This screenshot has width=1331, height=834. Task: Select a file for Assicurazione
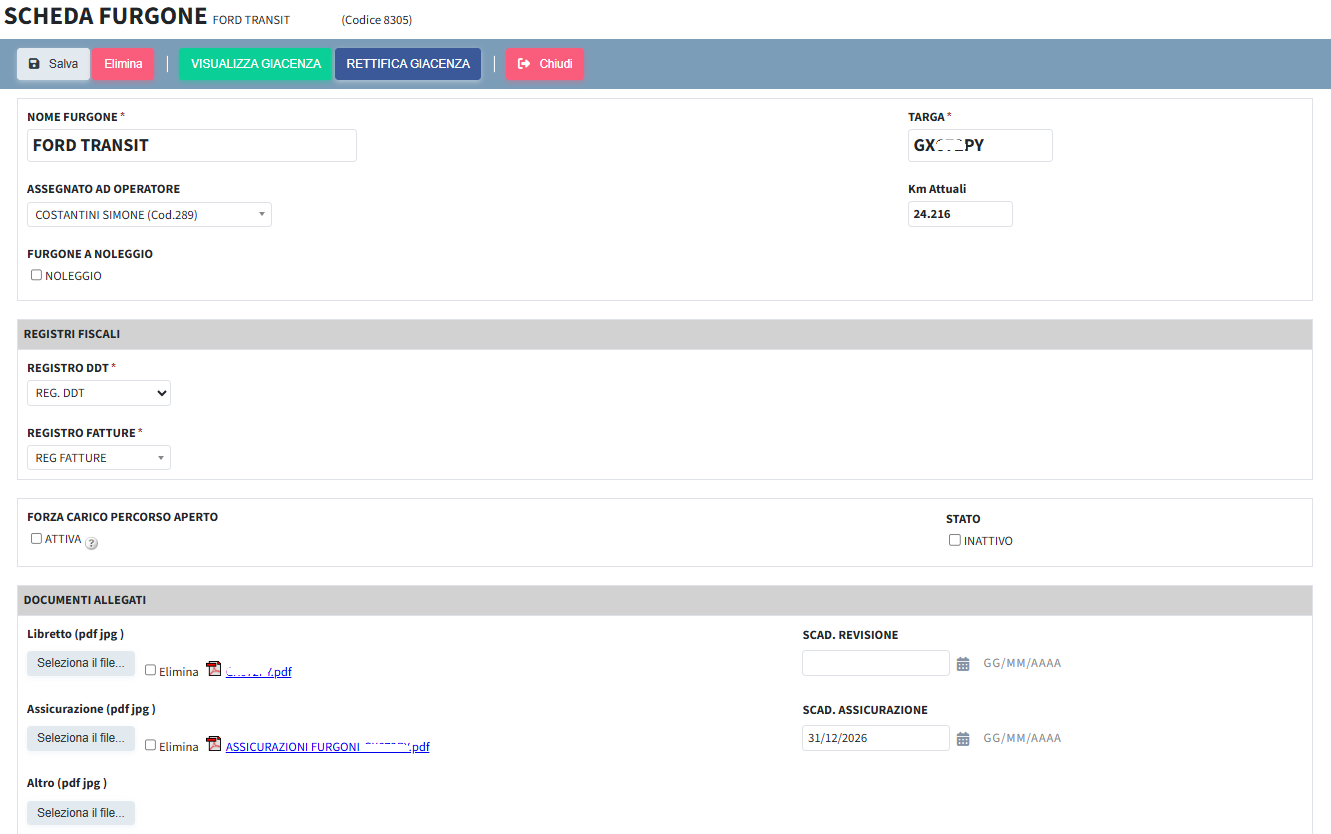click(81, 738)
